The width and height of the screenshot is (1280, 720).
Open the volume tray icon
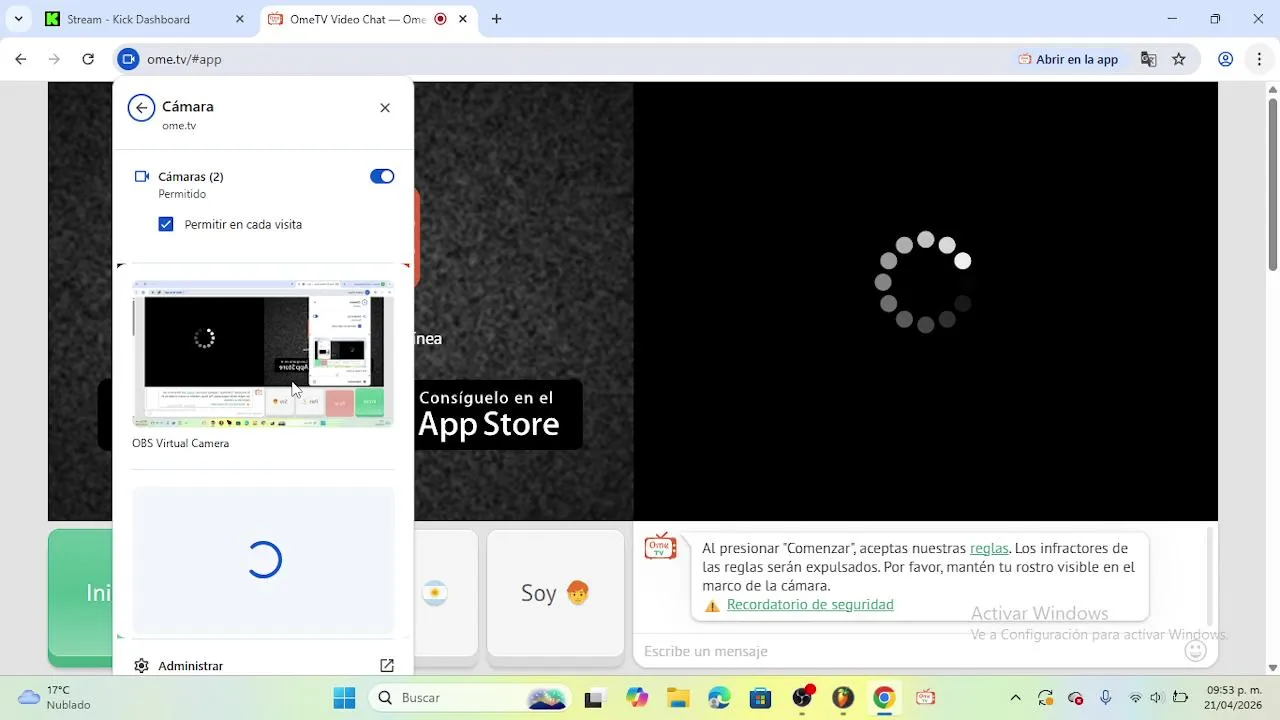1157,698
